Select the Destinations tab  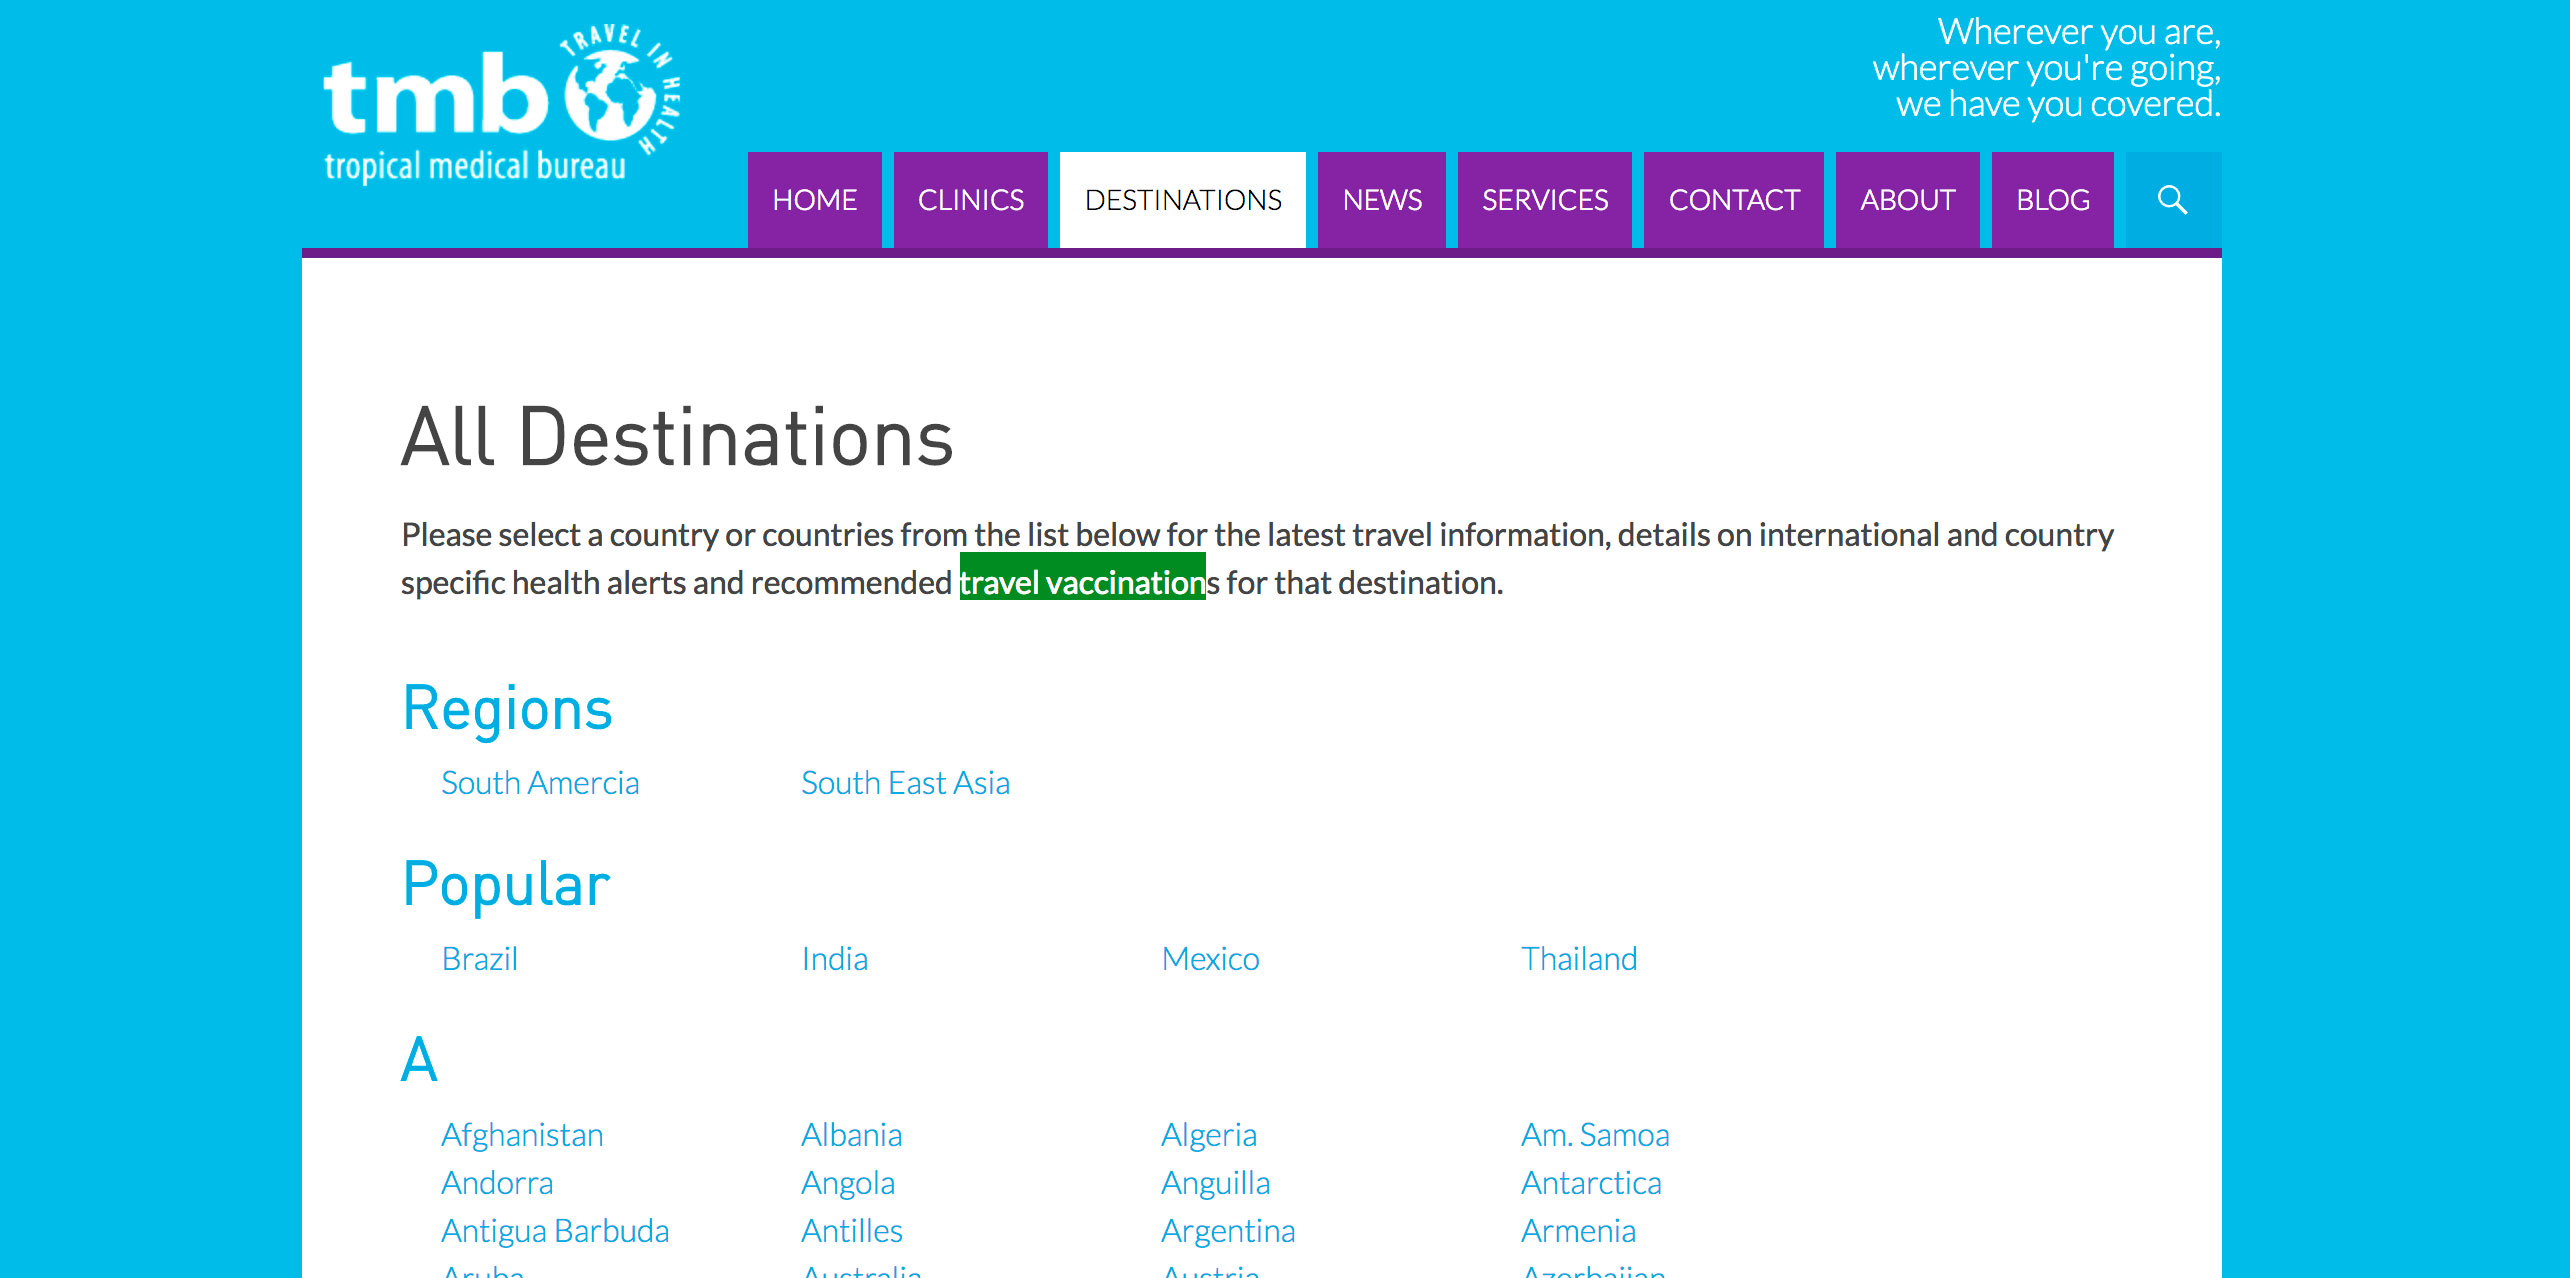point(1182,200)
